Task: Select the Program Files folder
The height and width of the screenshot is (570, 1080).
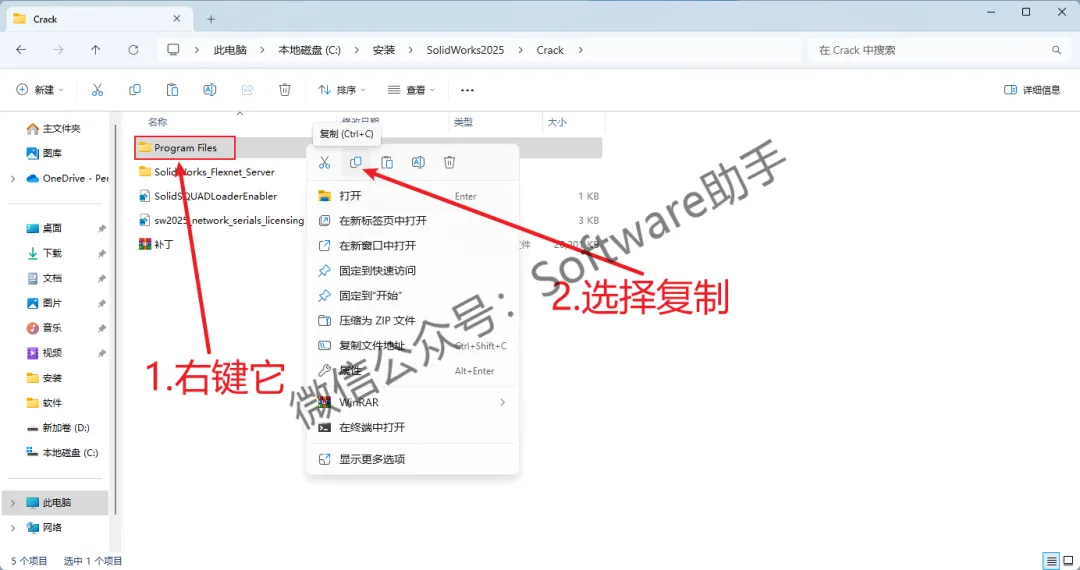Action: (x=185, y=147)
